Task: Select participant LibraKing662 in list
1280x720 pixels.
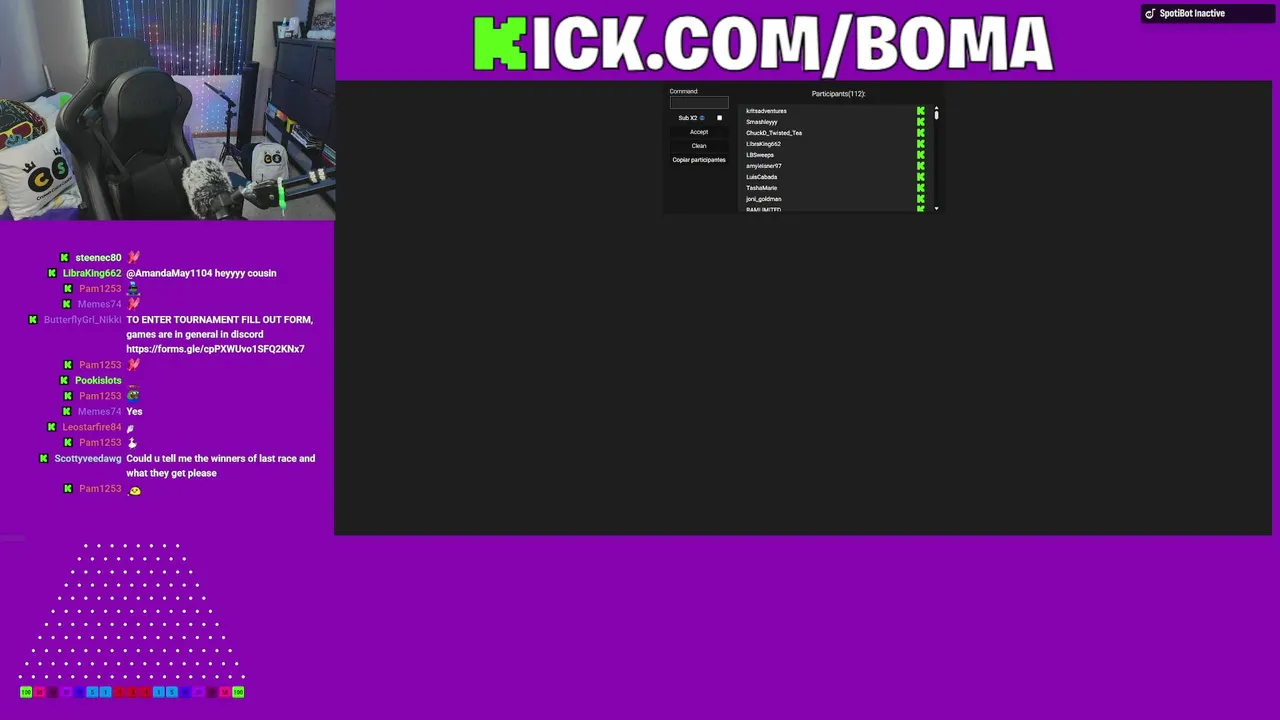Action: click(x=763, y=144)
